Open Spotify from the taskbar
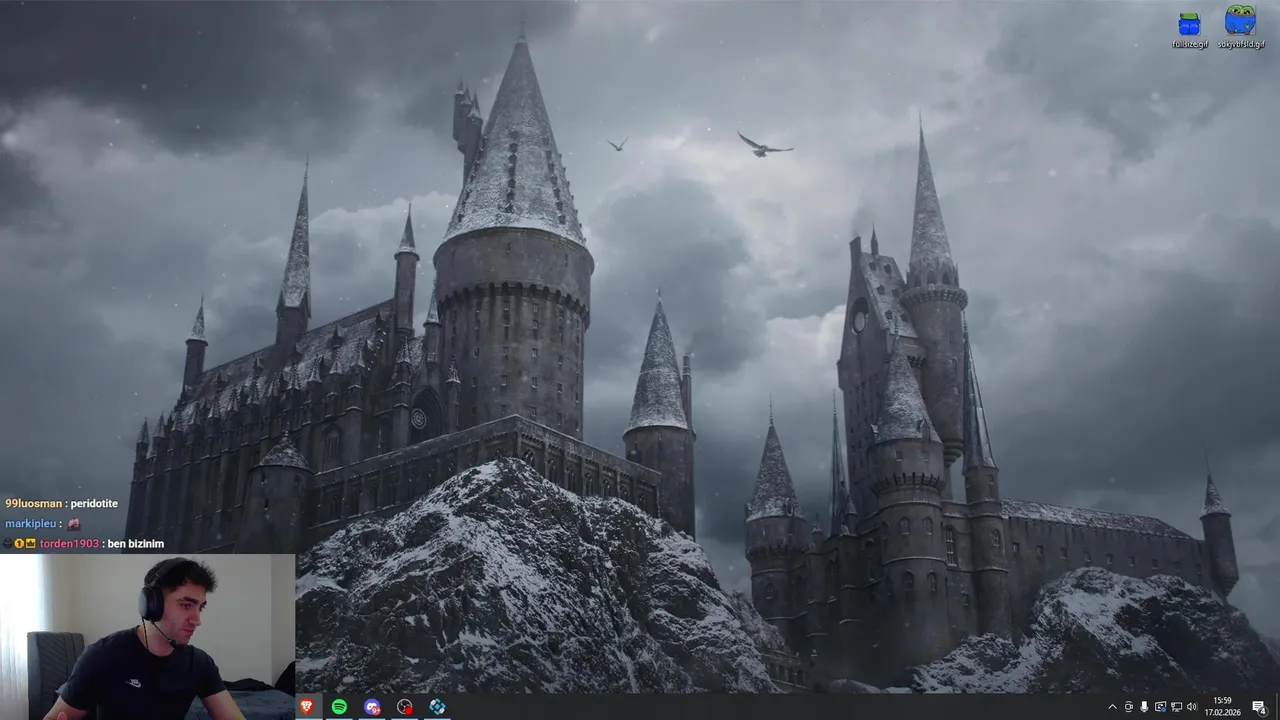The height and width of the screenshot is (720, 1280). pyautogui.click(x=339, y=707)
